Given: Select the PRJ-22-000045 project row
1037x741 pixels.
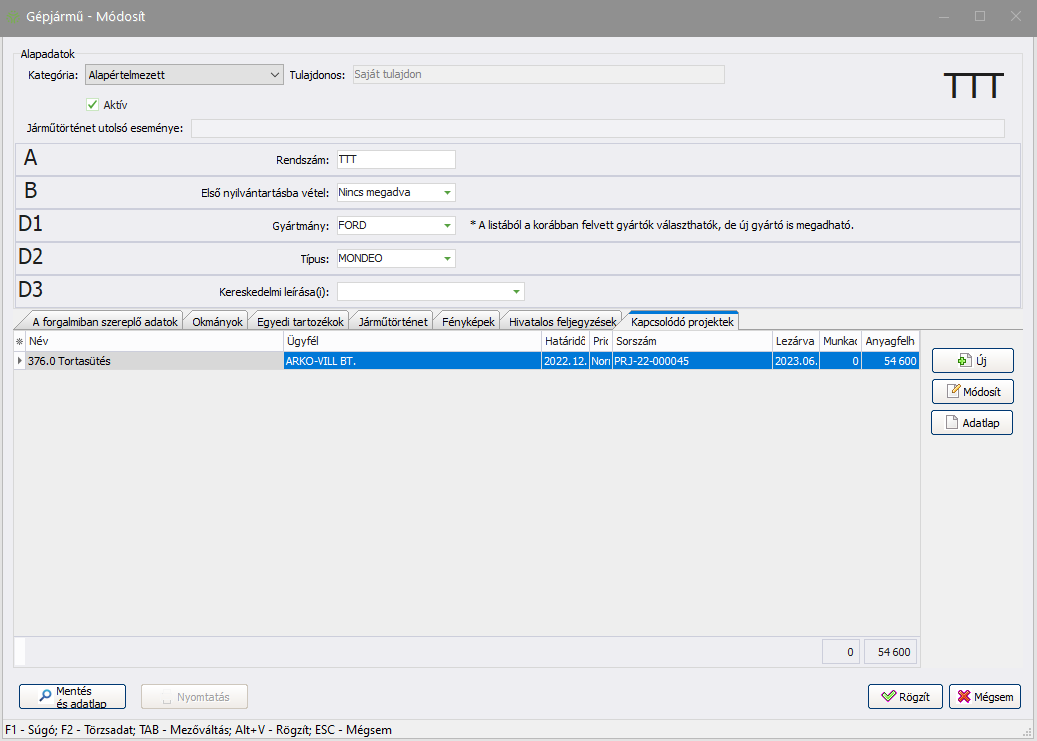Looking at the screenshot, I should pos(690,361).
